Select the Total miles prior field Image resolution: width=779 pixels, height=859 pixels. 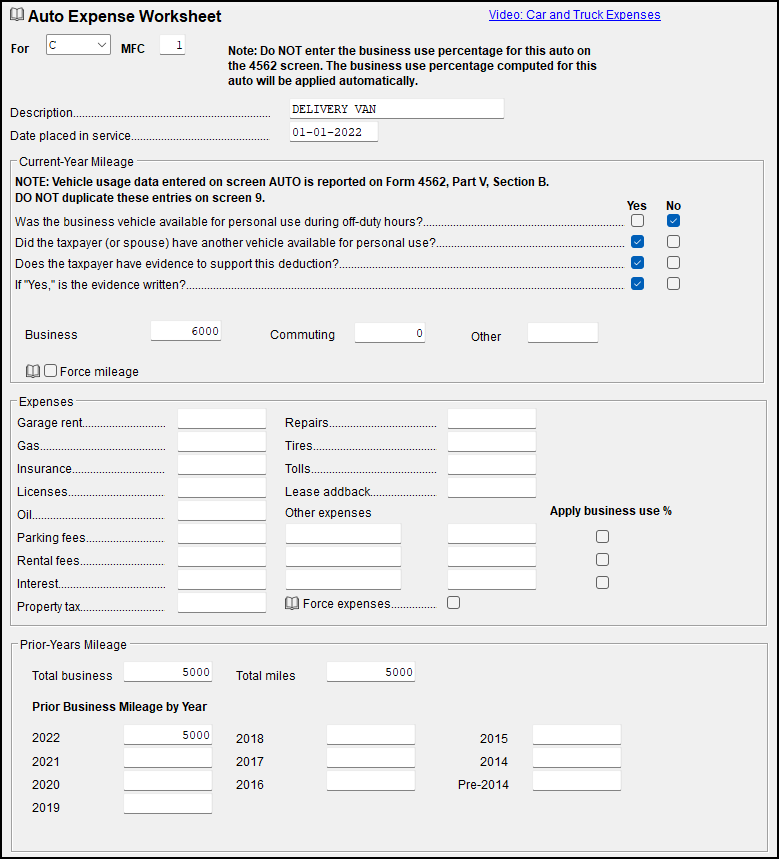(371, 672)
